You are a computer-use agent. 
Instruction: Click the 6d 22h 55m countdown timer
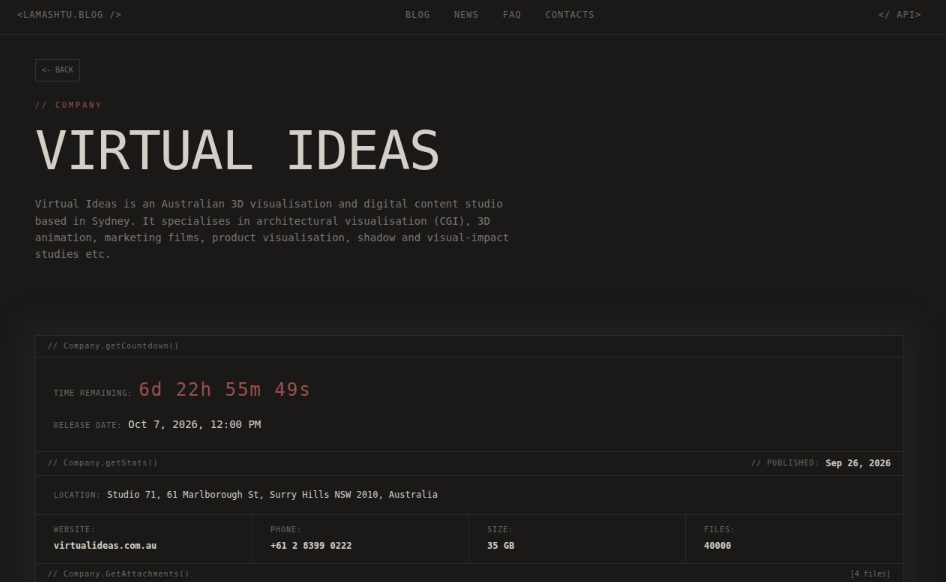224,390
